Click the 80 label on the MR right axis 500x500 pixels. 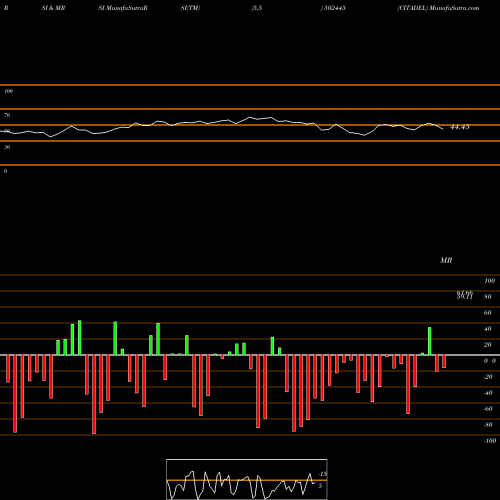coord(488,297)
